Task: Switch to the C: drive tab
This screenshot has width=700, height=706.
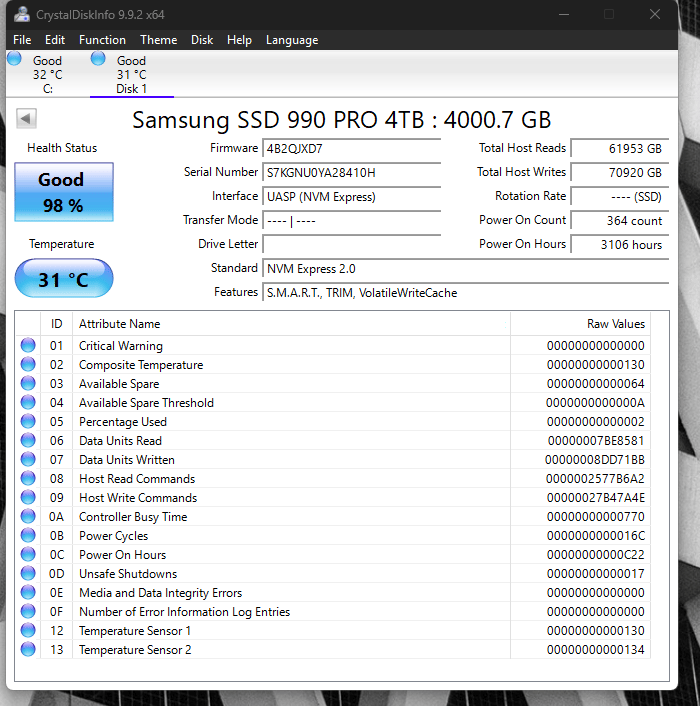Action: [48, 74]
